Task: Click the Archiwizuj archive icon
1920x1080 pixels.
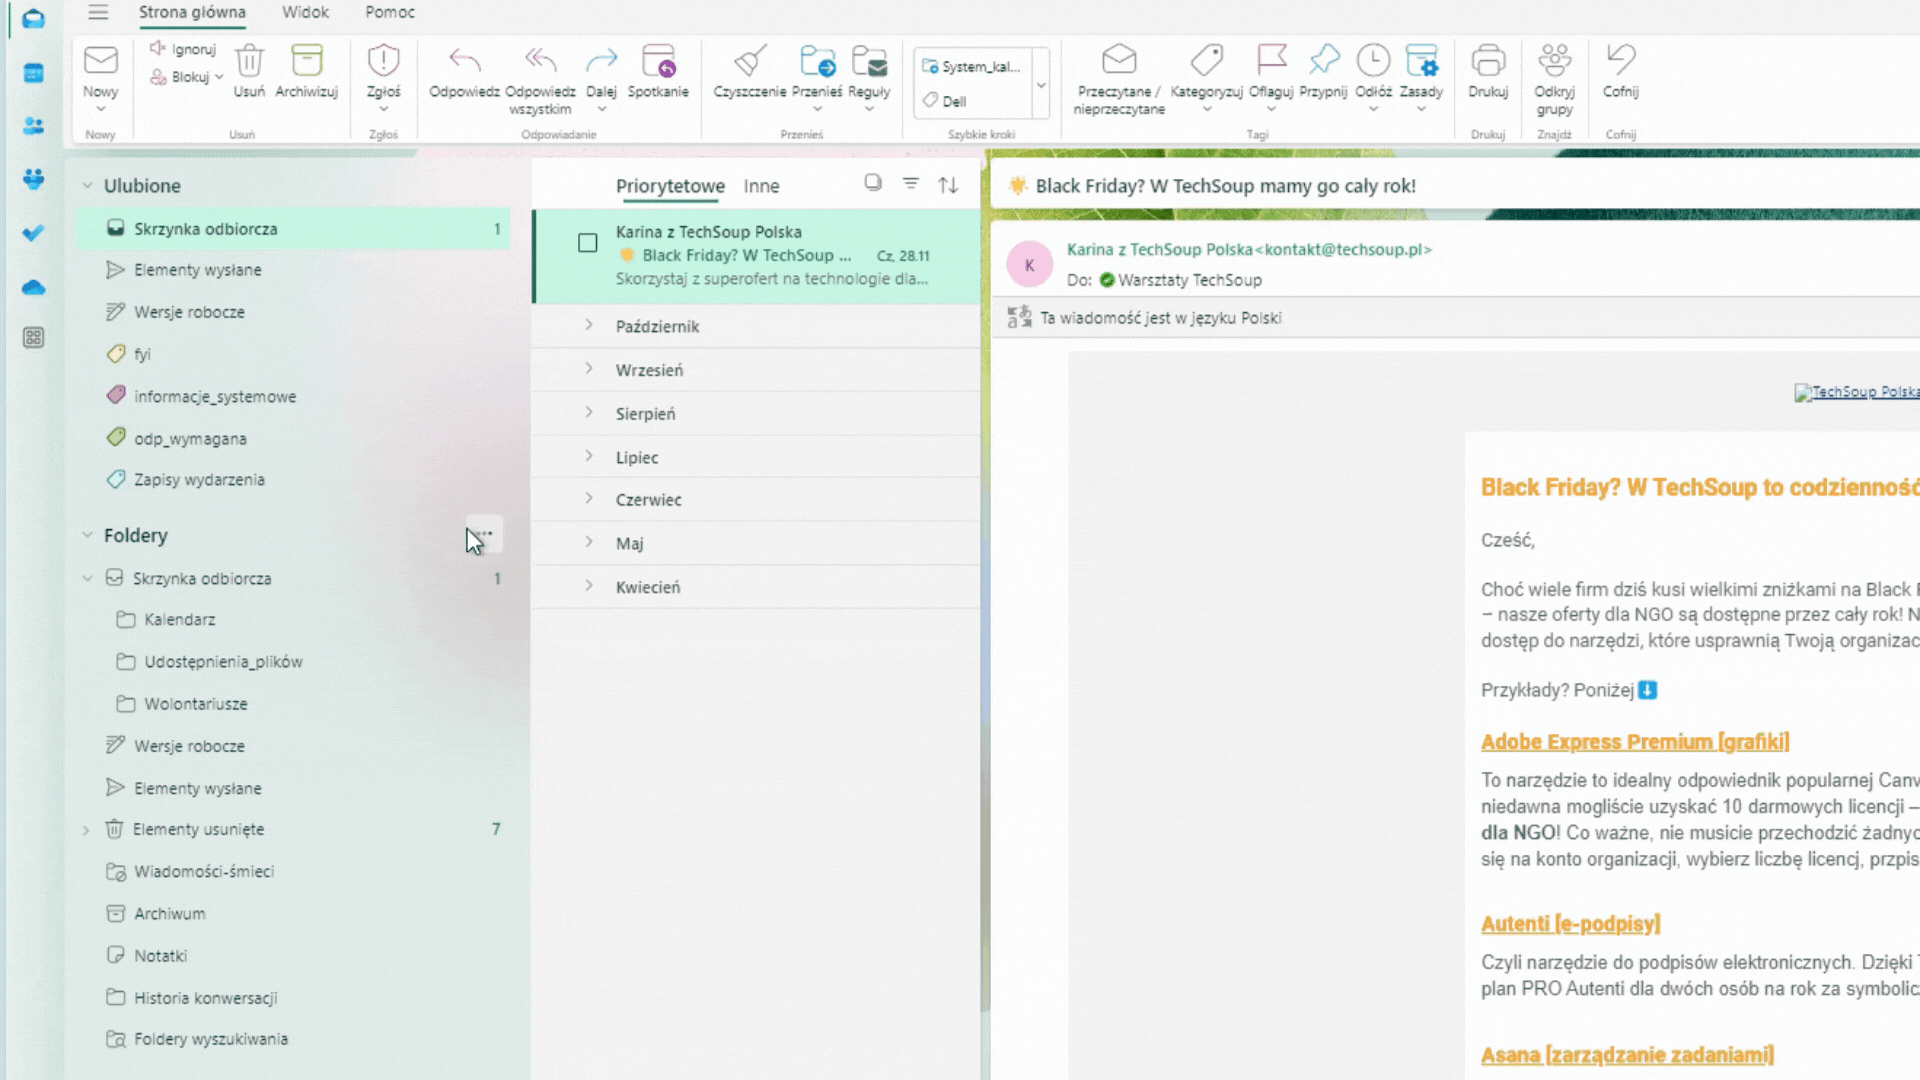Action: point(306,61)
